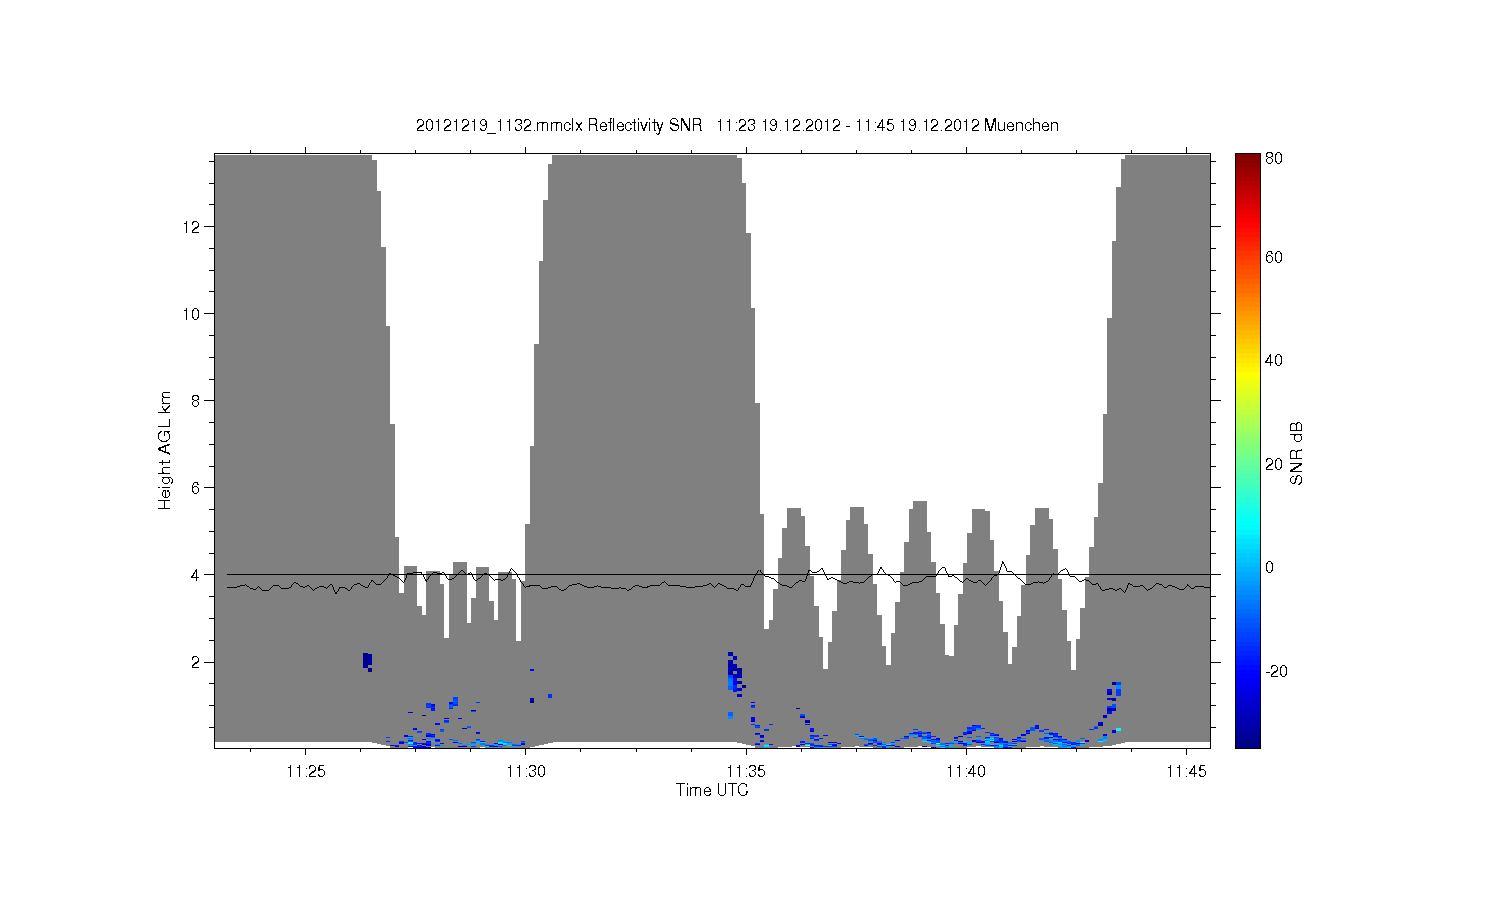Screen dimensions: 1500x900
Task: Click the colorbar value 80
Action: pos(1274,158)
